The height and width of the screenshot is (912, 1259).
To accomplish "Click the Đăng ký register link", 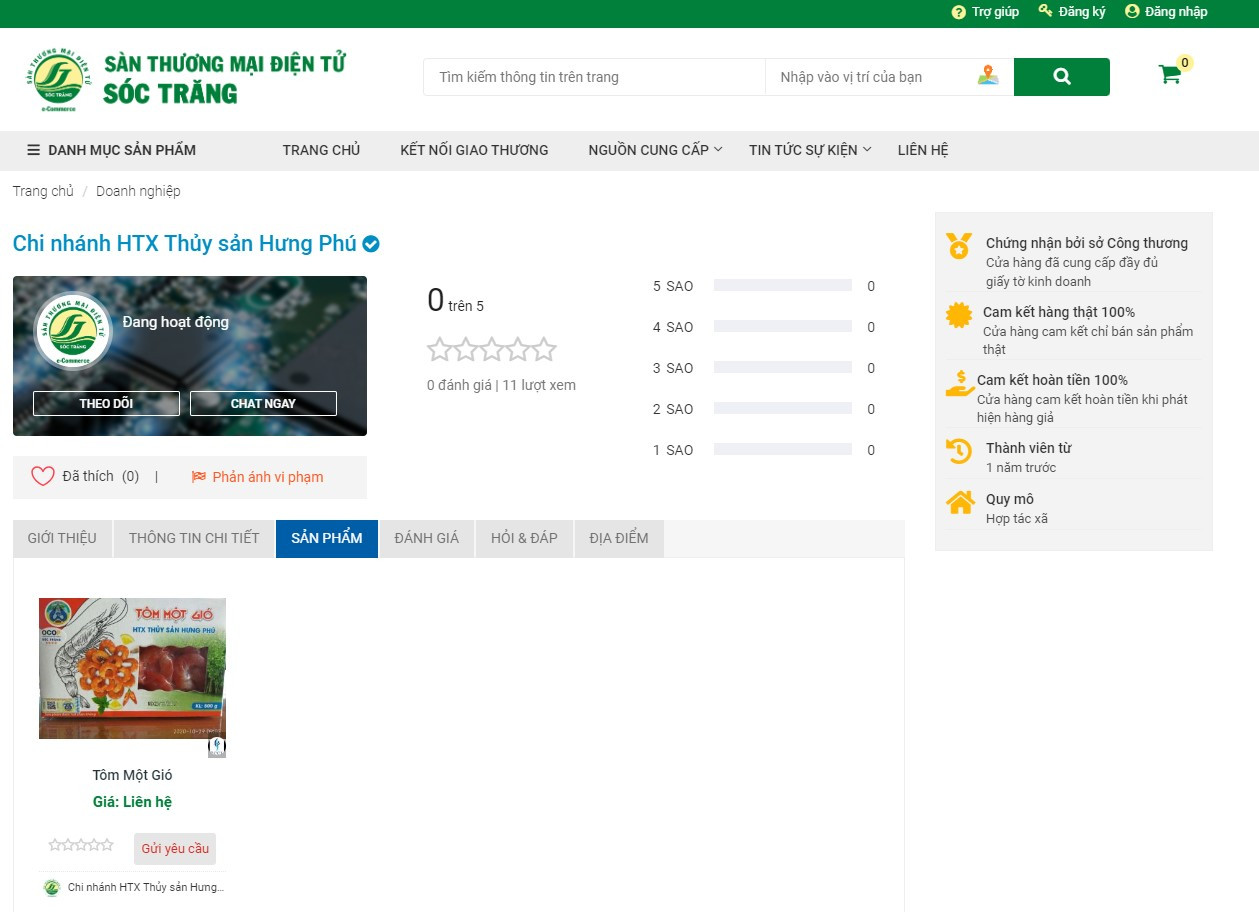I will click(x=1072, y=12).
